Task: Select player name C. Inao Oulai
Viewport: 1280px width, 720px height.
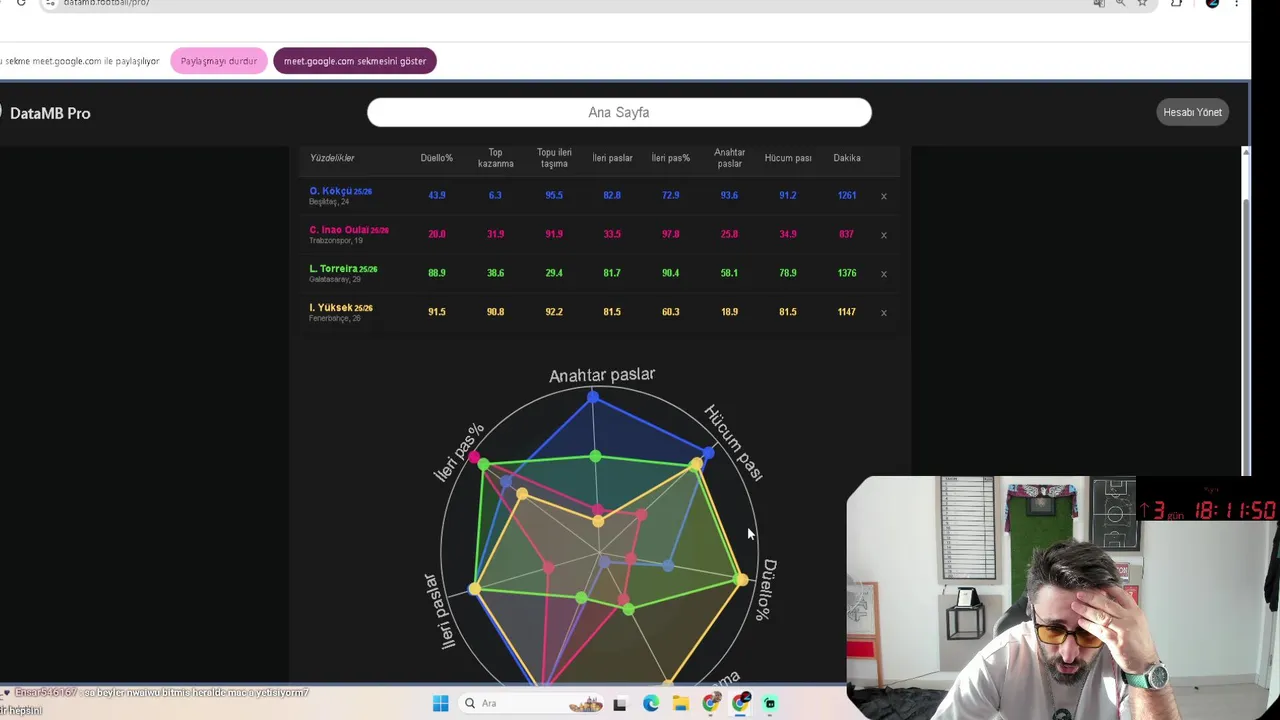Action: [x=339, y=230]
